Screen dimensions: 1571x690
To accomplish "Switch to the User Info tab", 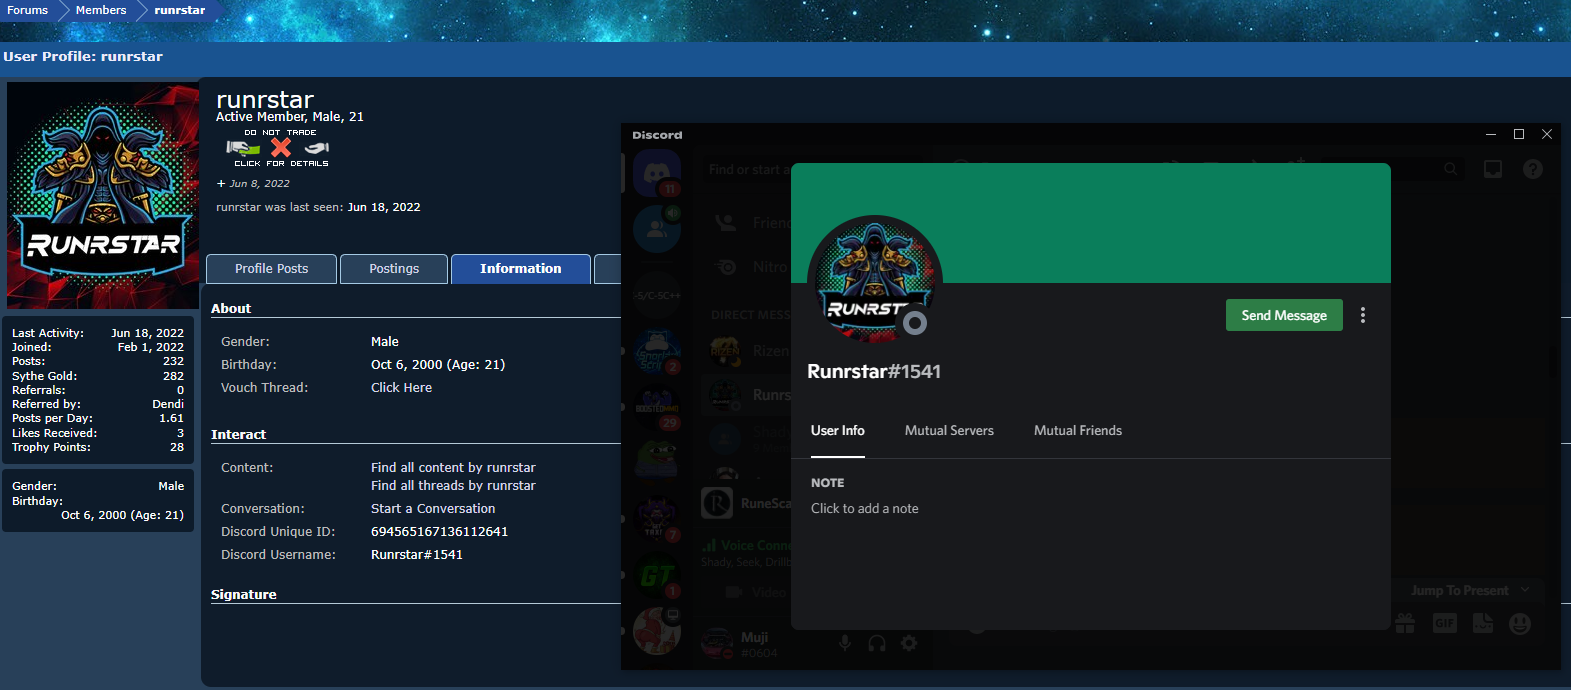I will click(838, 431).
